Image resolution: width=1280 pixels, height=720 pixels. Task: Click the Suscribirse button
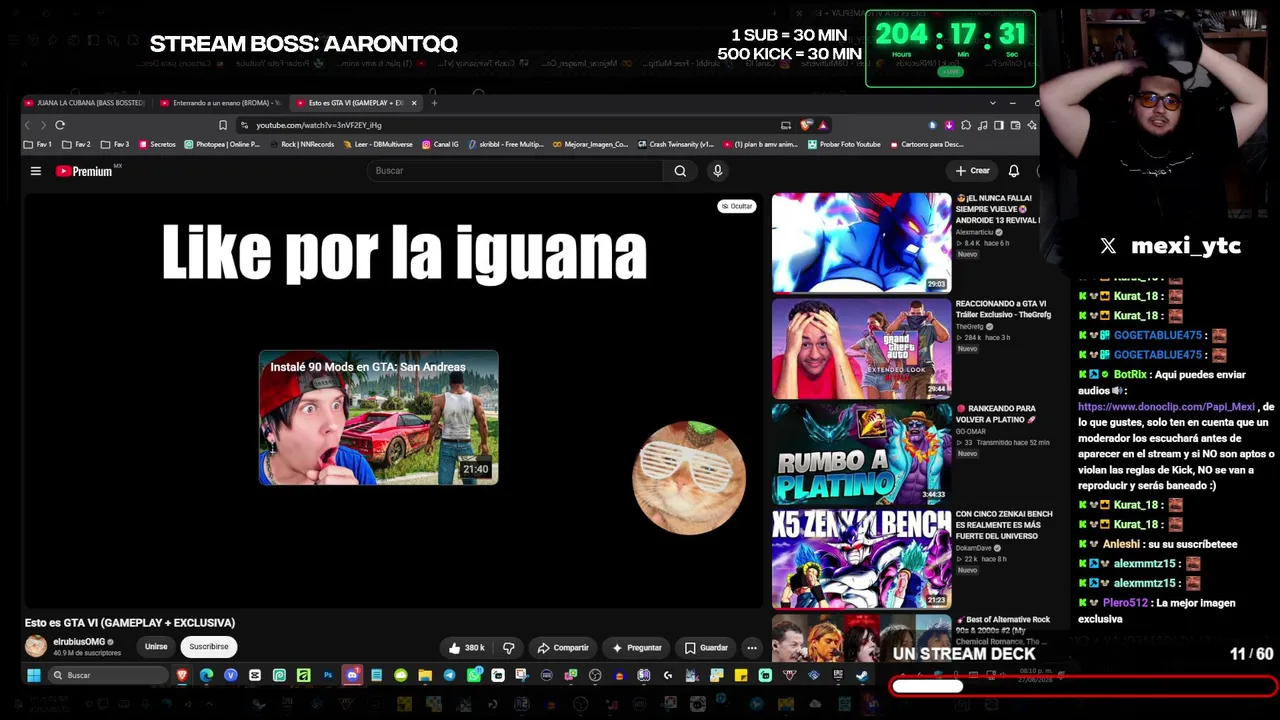coord(209,647)
